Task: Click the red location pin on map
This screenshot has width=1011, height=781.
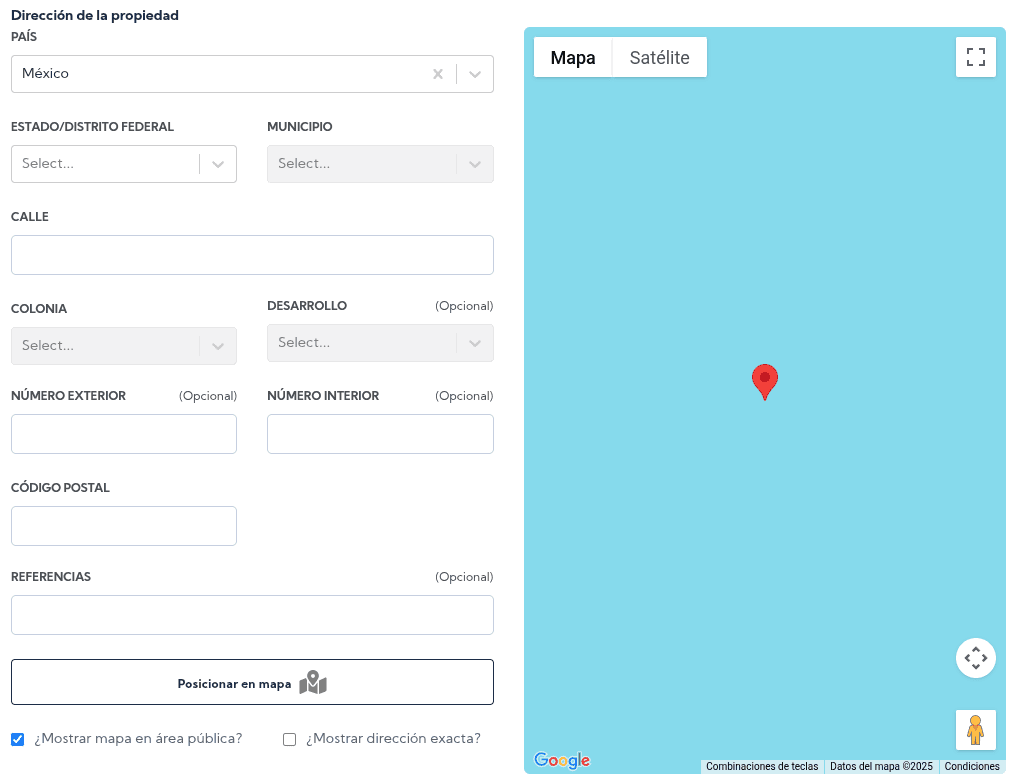Action: [x=764, y=380]
